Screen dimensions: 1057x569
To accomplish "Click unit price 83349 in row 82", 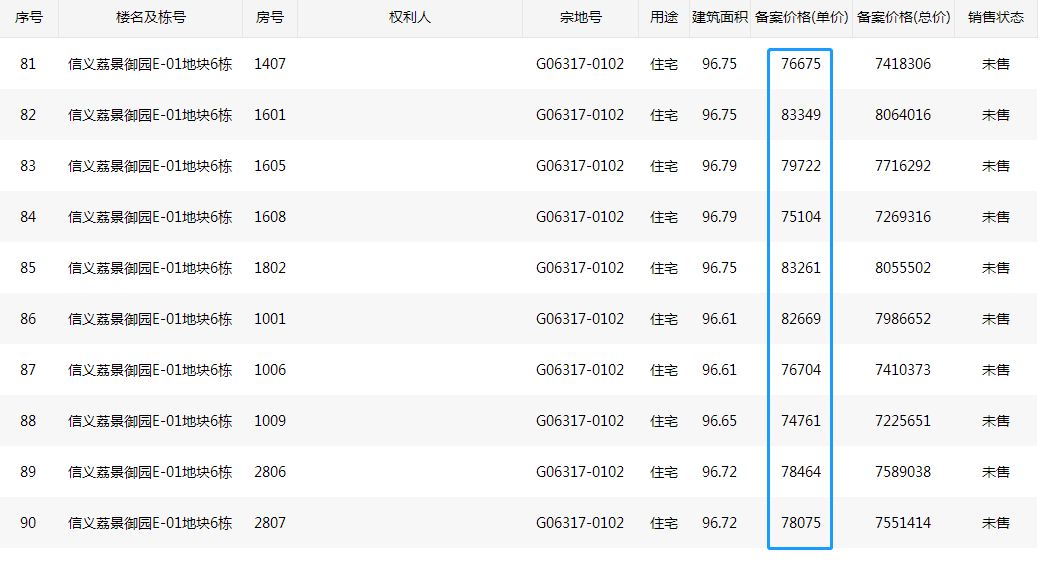I will pos(801,115).
